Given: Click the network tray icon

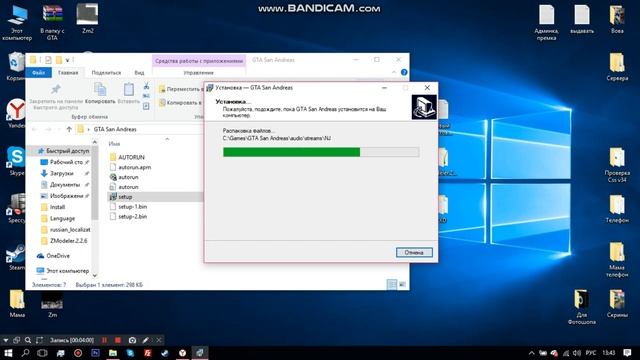Looking at the screenshot, I should [x=566, y=353].
